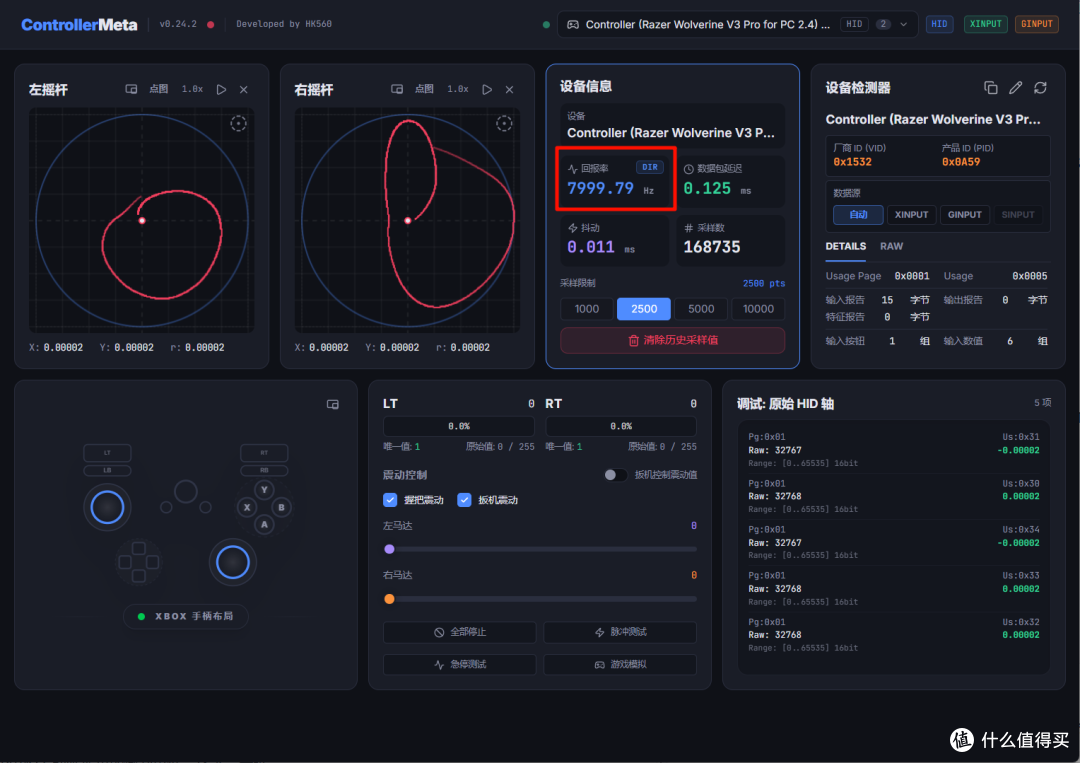Toggle the DIR badge on report rate
The image size is (1080, 763).
[x=650, y=167]
